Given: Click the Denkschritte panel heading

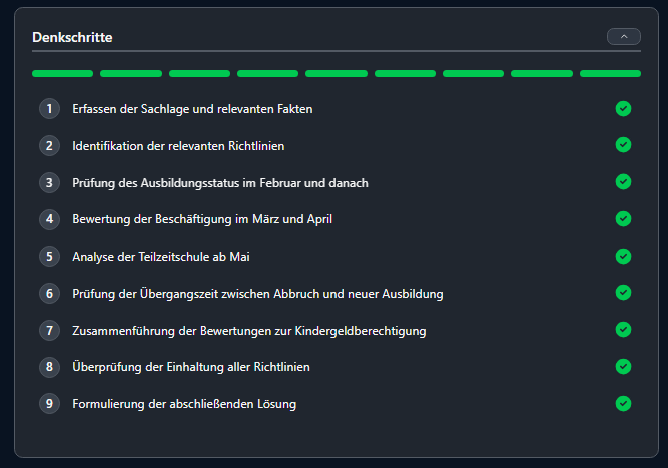Looking at the screenshot, I should [x=72, y=37].
